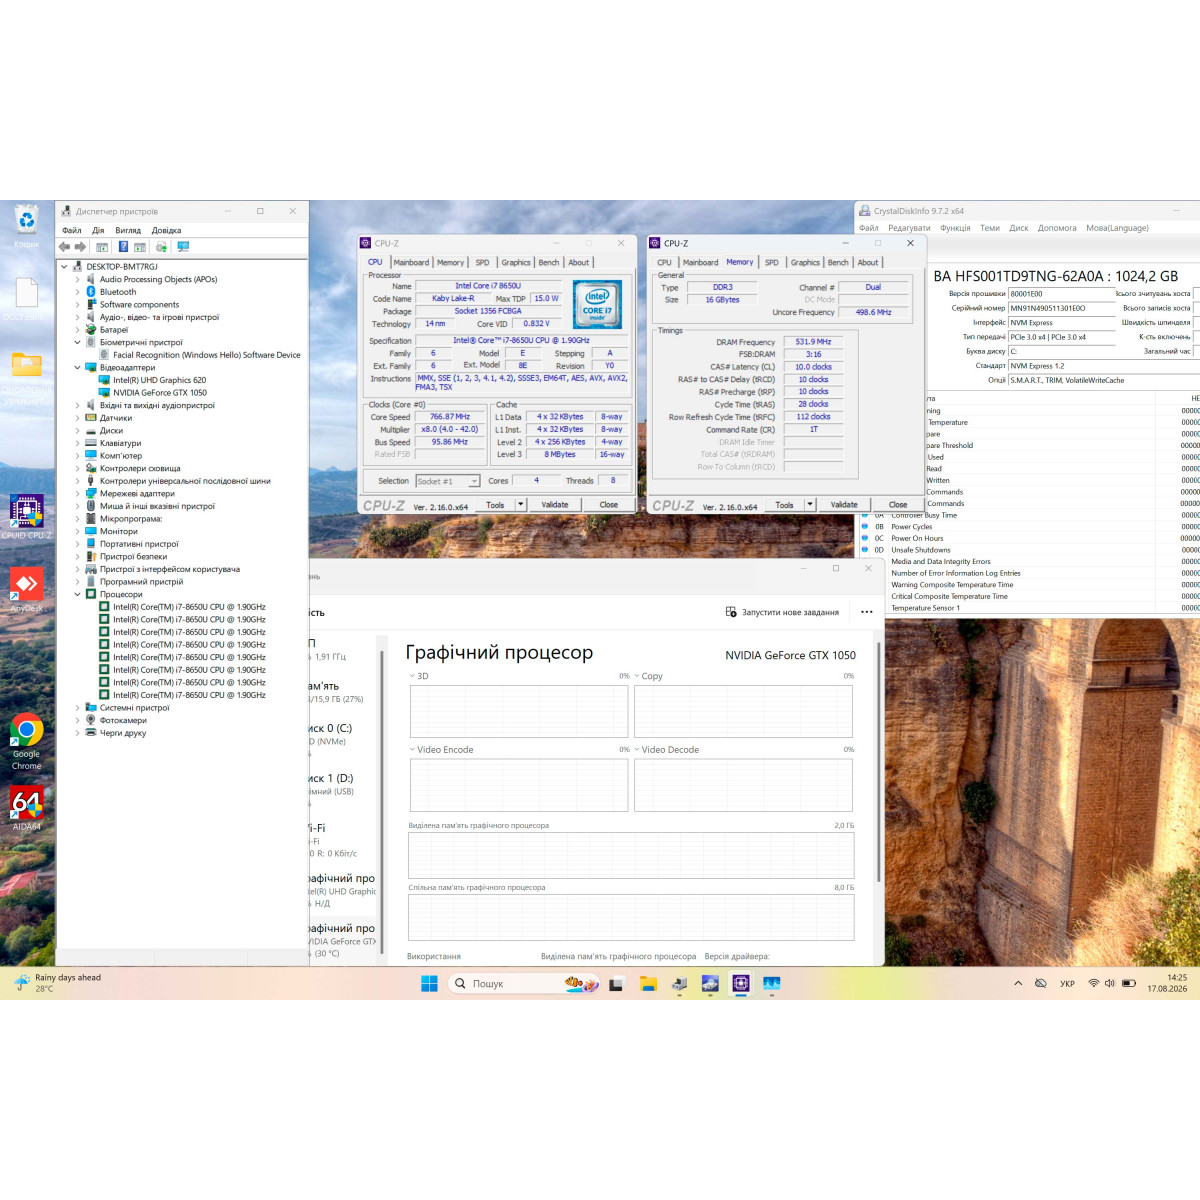Viewport: 1200px width, 1200px height.
Task: Click the Forward arrow in Device Manager toolbar
Action: click(80, 247)
